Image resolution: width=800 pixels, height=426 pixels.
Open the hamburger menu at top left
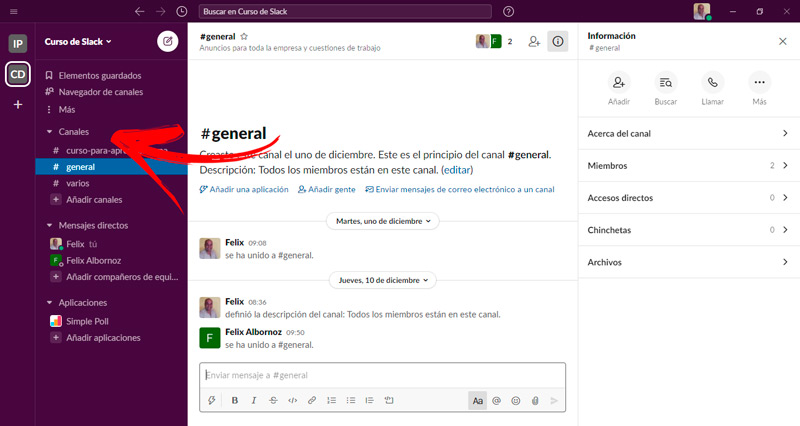pos(14,11)
